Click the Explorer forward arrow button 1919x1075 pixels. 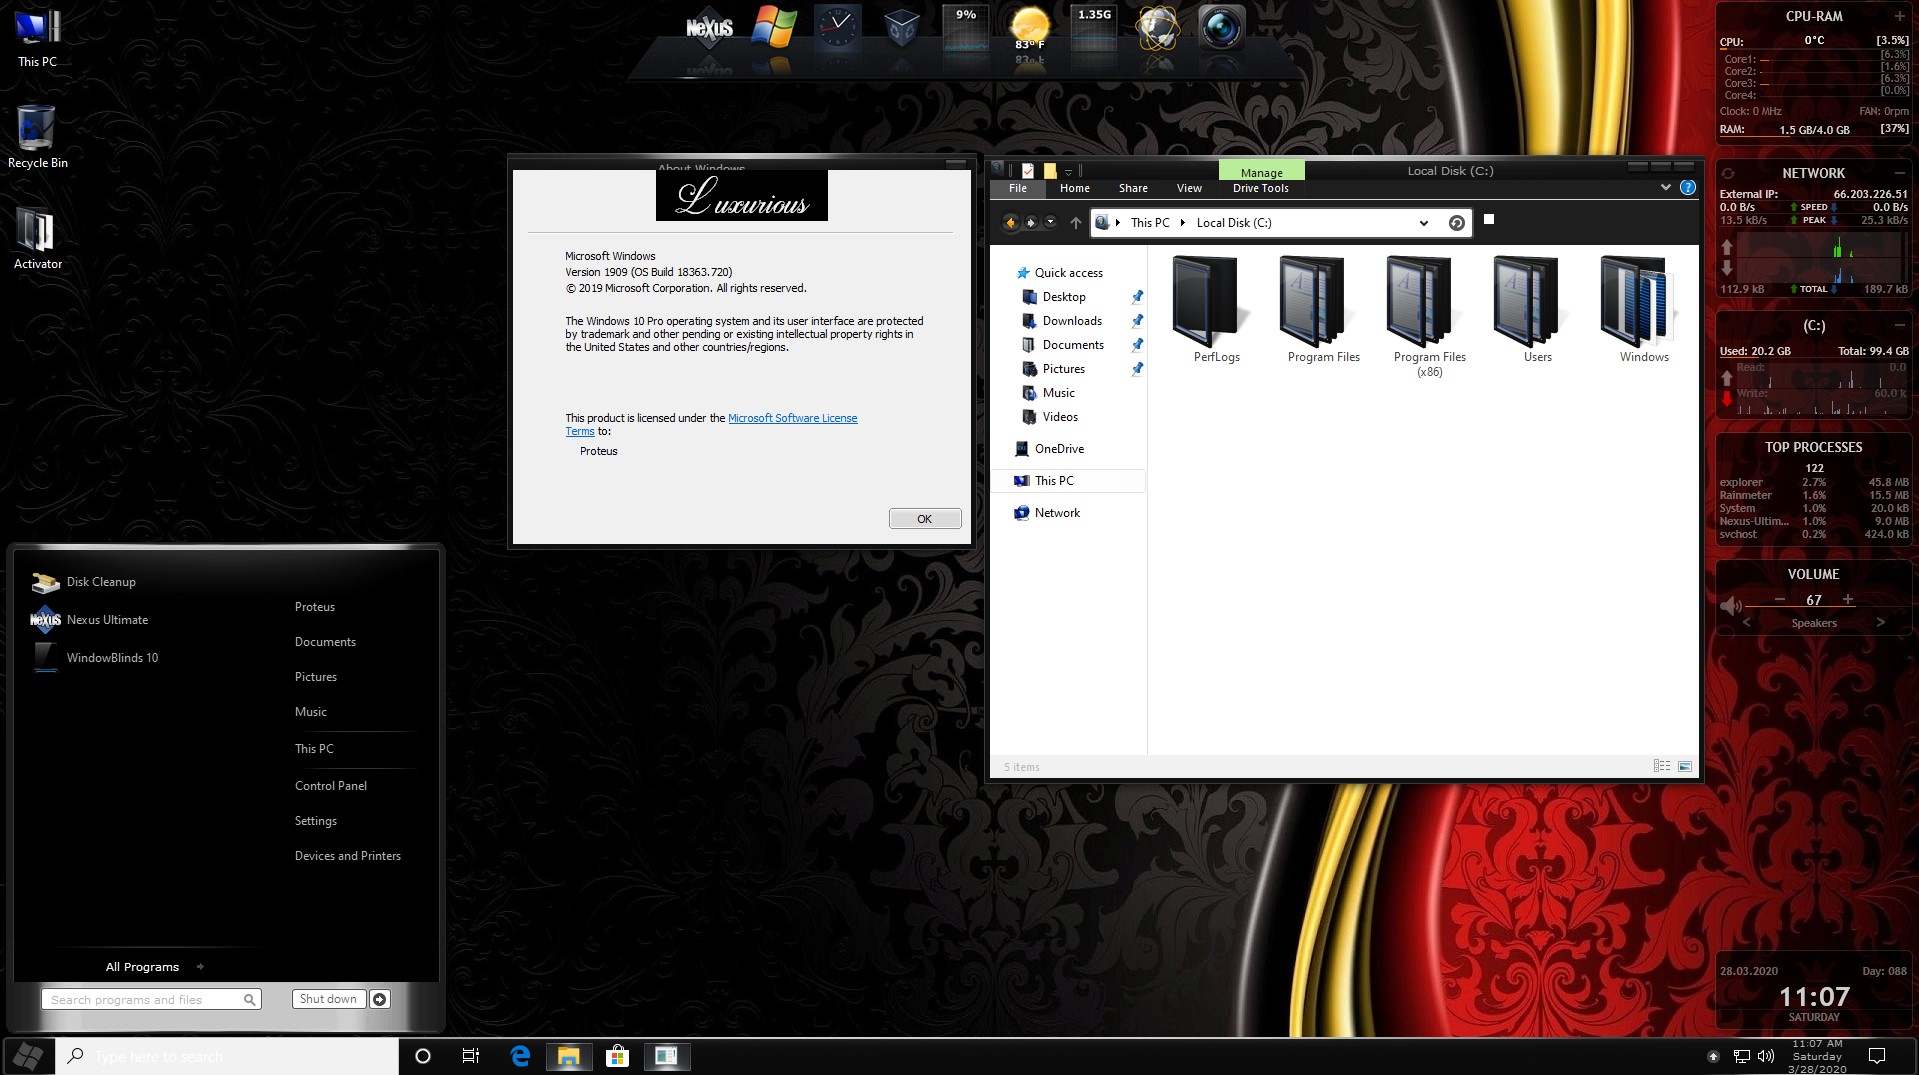click(x=1031, y=222)
